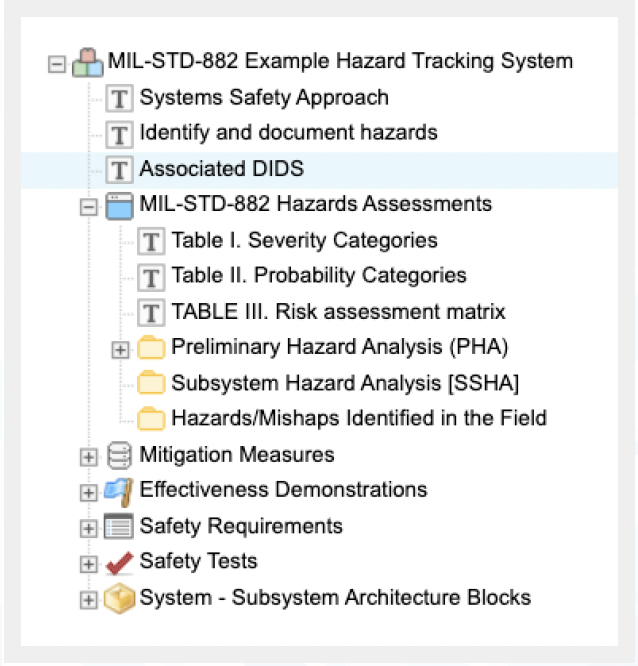Click the T icon for Table II. Probability Categories
Viewport: 638px width, 666px height.
point(151,277)
